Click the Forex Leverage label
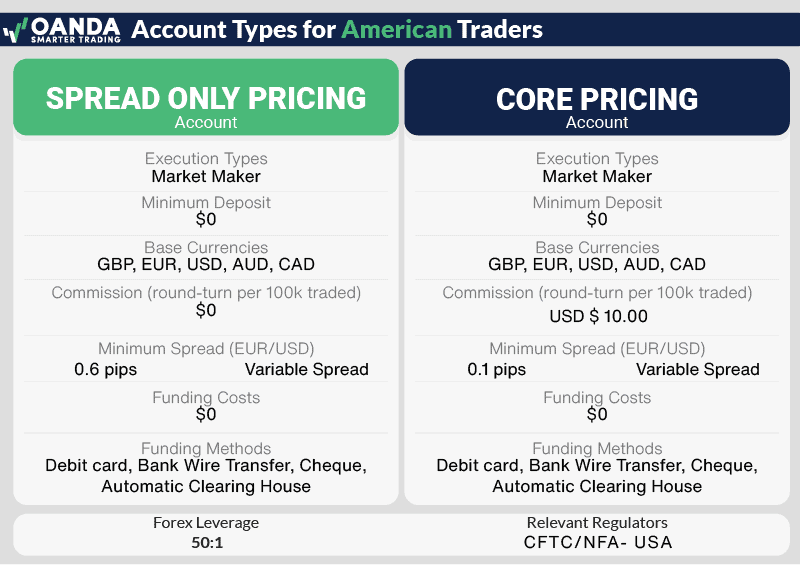Image resolution: width=800 pixels, height=565 pixels. (206, 522)
